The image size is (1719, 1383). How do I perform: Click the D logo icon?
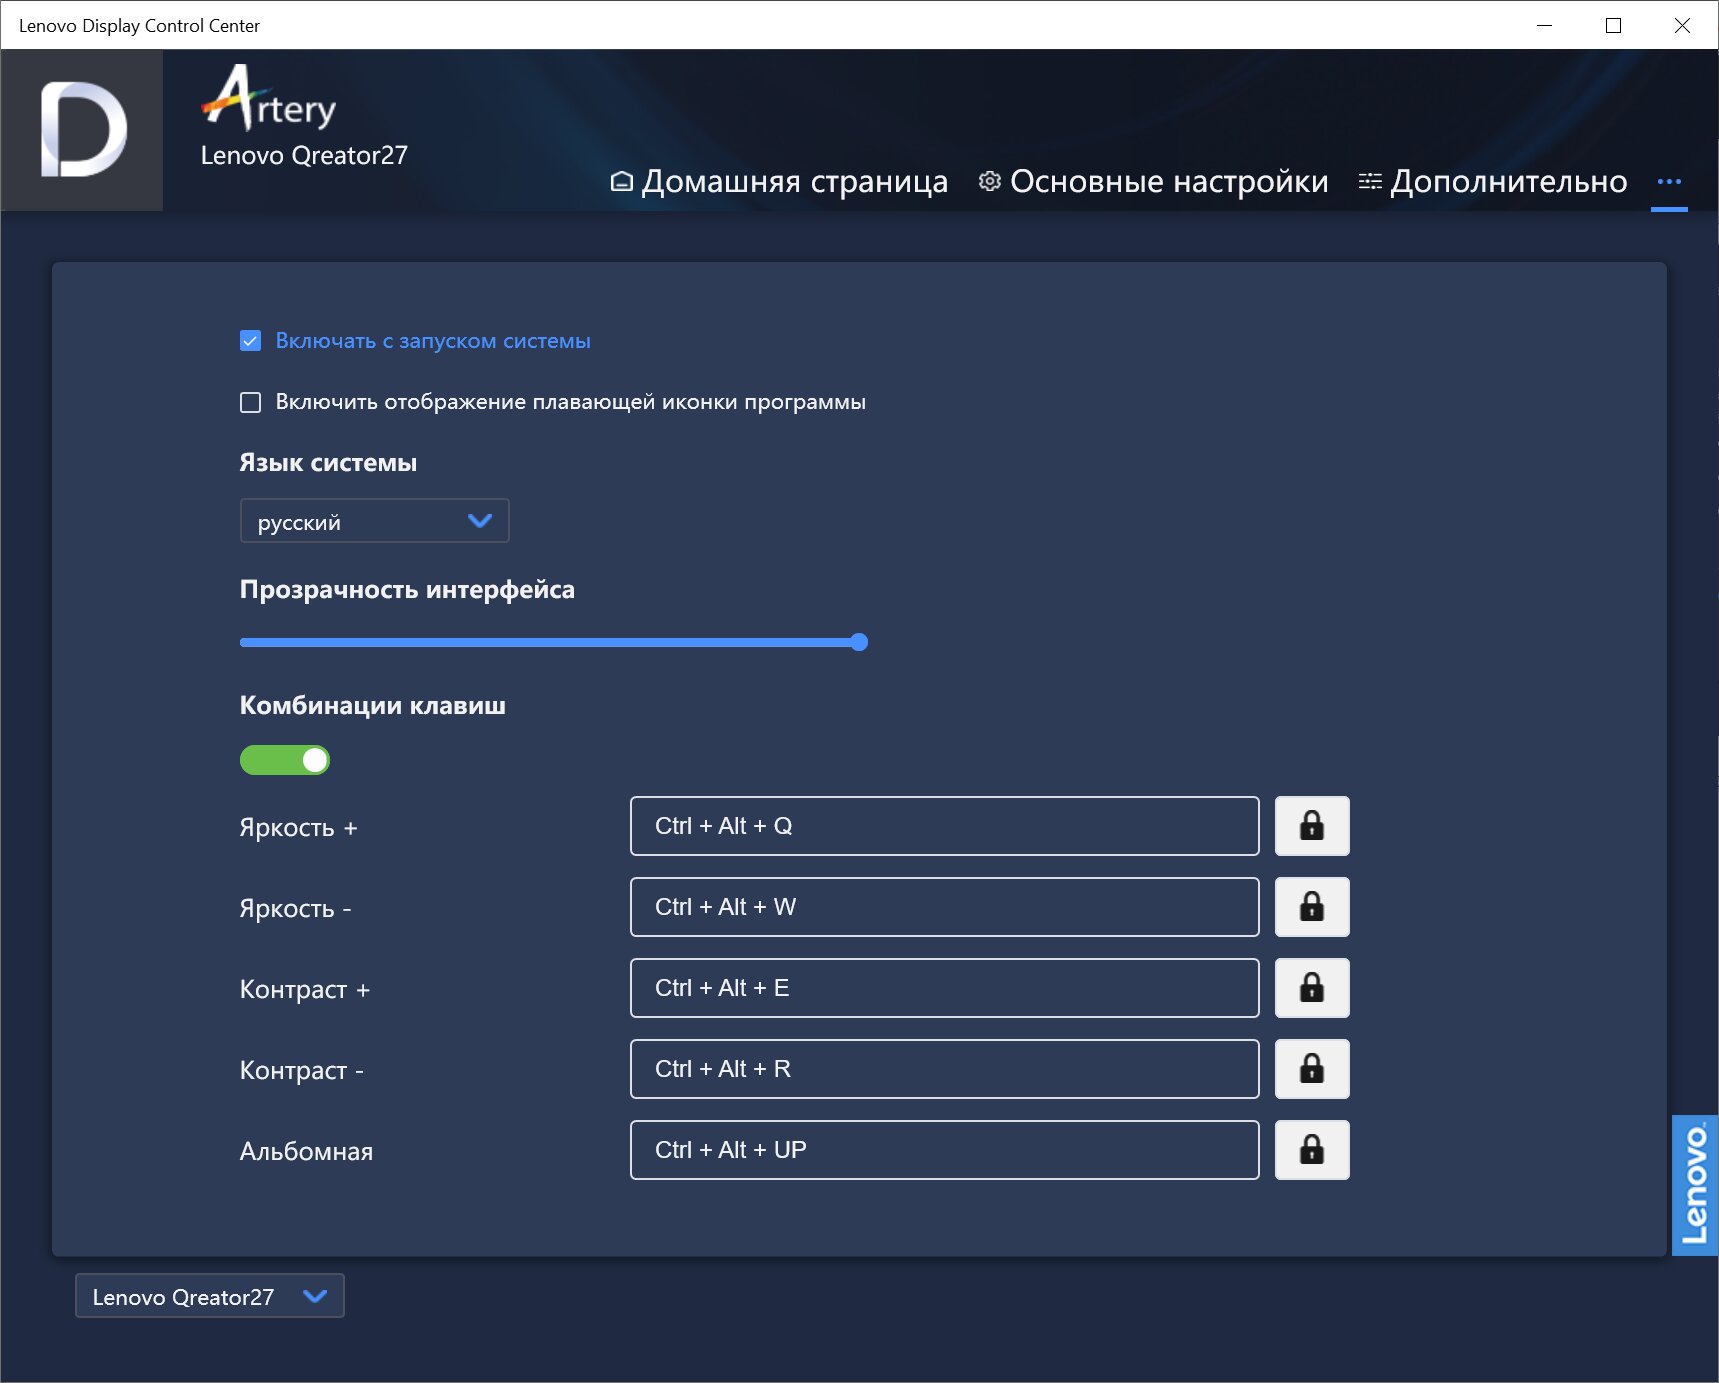click(82, 130)
